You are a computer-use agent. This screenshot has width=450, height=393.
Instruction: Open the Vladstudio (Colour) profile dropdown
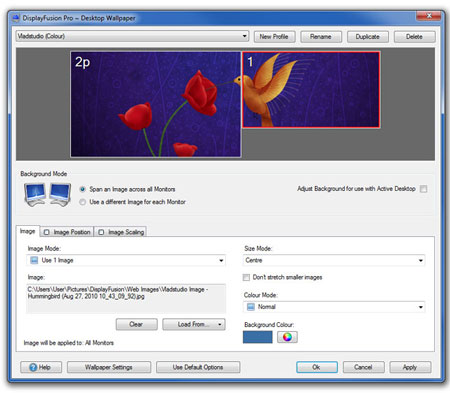132,36
